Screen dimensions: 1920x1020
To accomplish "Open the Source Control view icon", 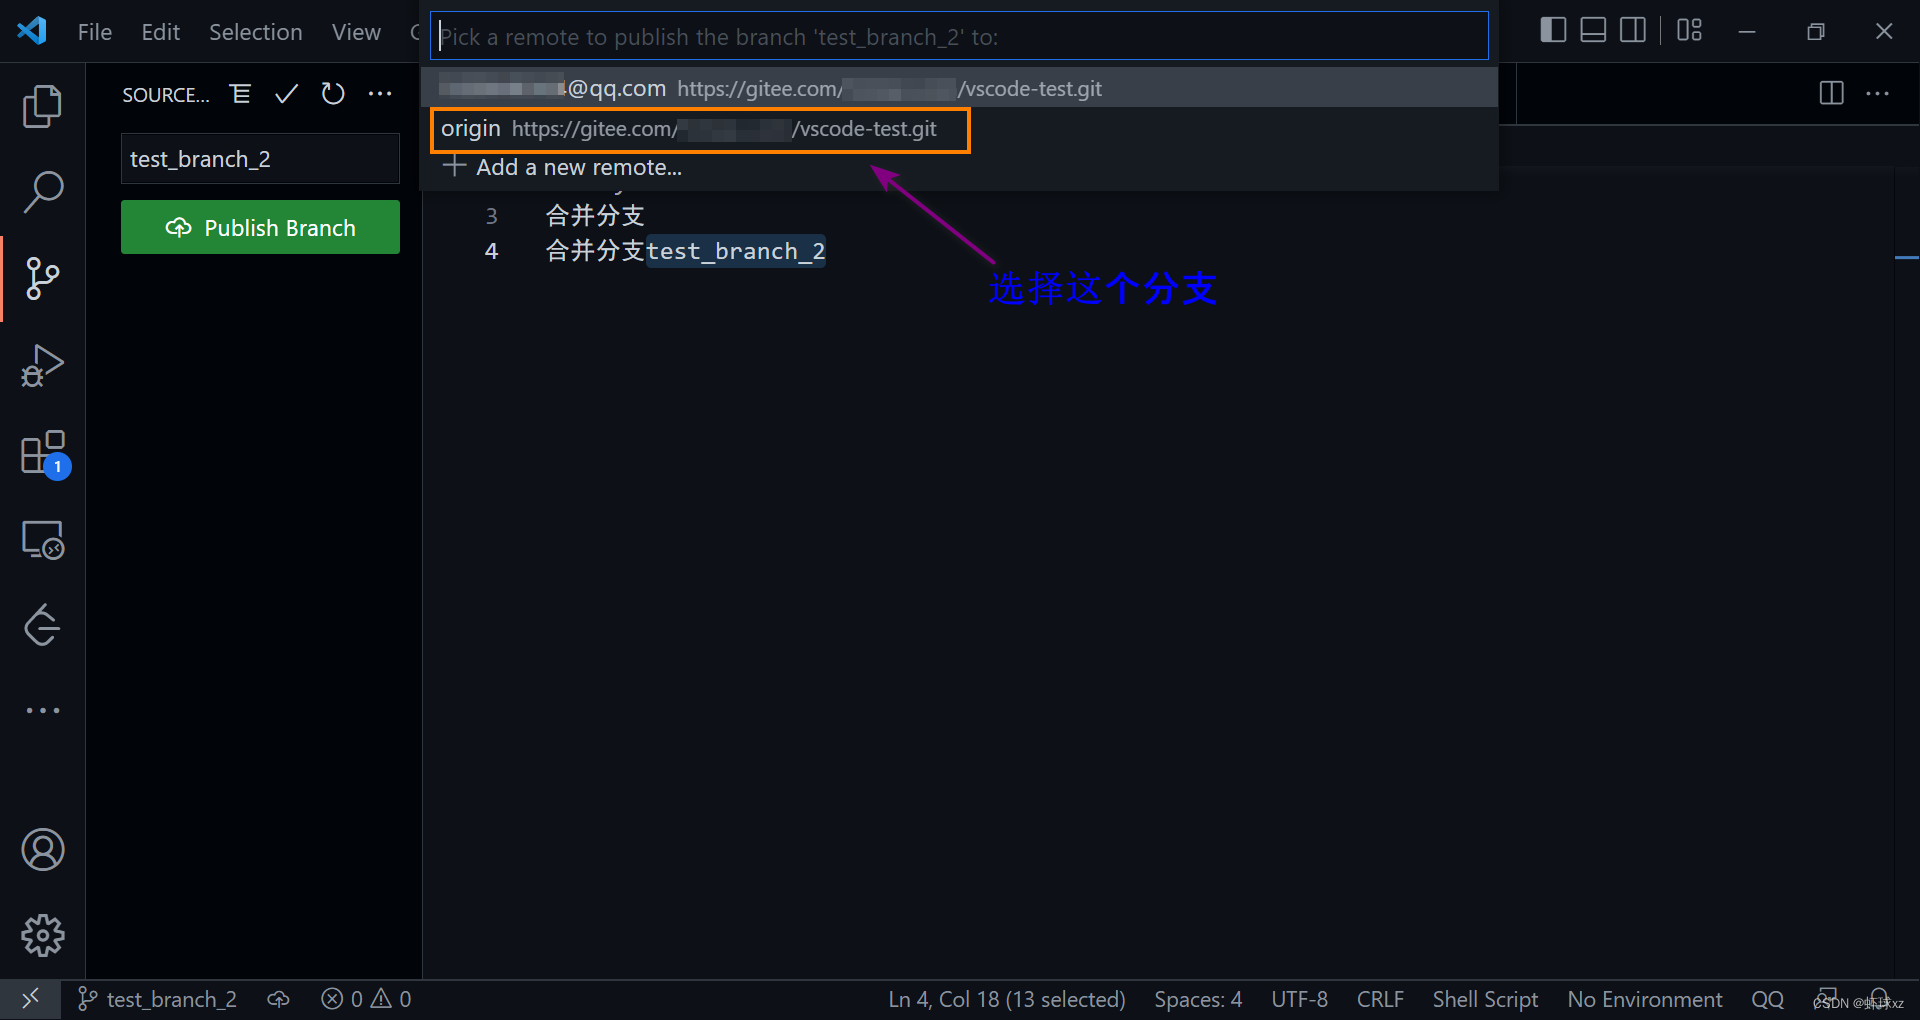I will [42, 278].
